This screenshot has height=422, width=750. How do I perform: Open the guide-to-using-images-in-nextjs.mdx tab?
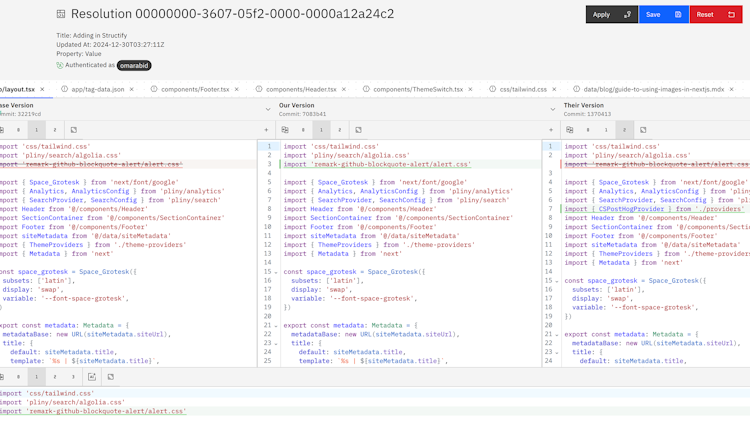[653, 89]
